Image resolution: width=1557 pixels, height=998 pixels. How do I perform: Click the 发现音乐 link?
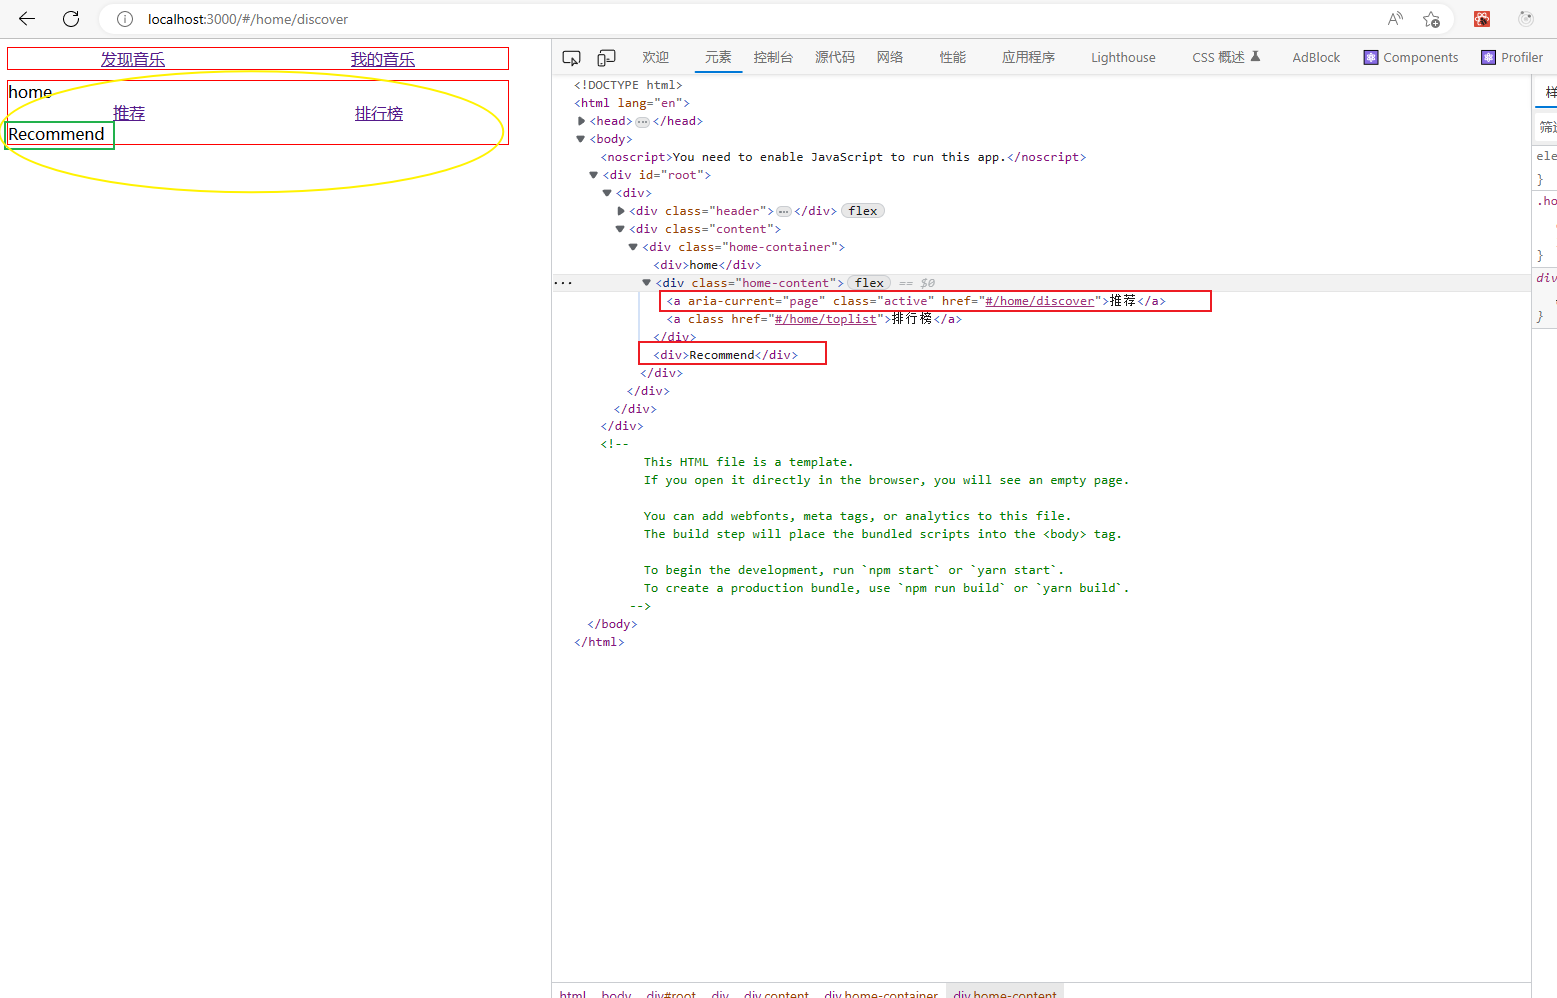point(133,60)
